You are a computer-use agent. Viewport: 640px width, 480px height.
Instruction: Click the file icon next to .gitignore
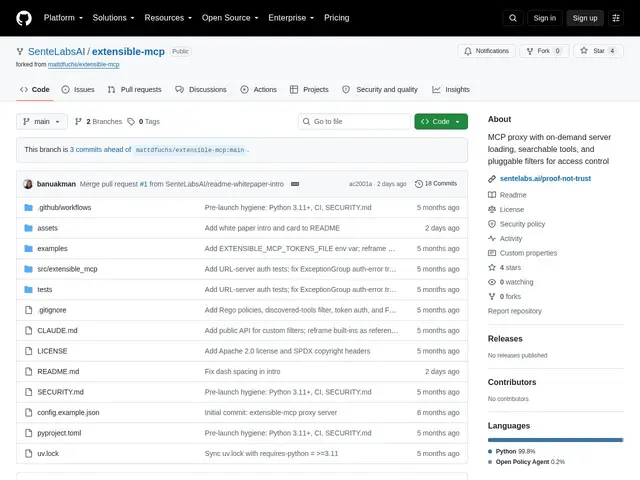click(x=28, y=310)
